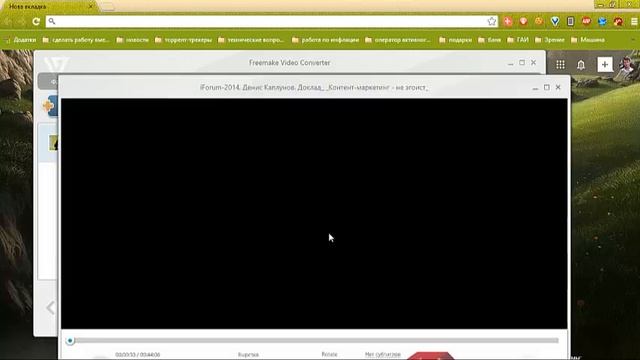
Task: Click the Add Video plus icon in Freemake
Action: pos(49,106)
